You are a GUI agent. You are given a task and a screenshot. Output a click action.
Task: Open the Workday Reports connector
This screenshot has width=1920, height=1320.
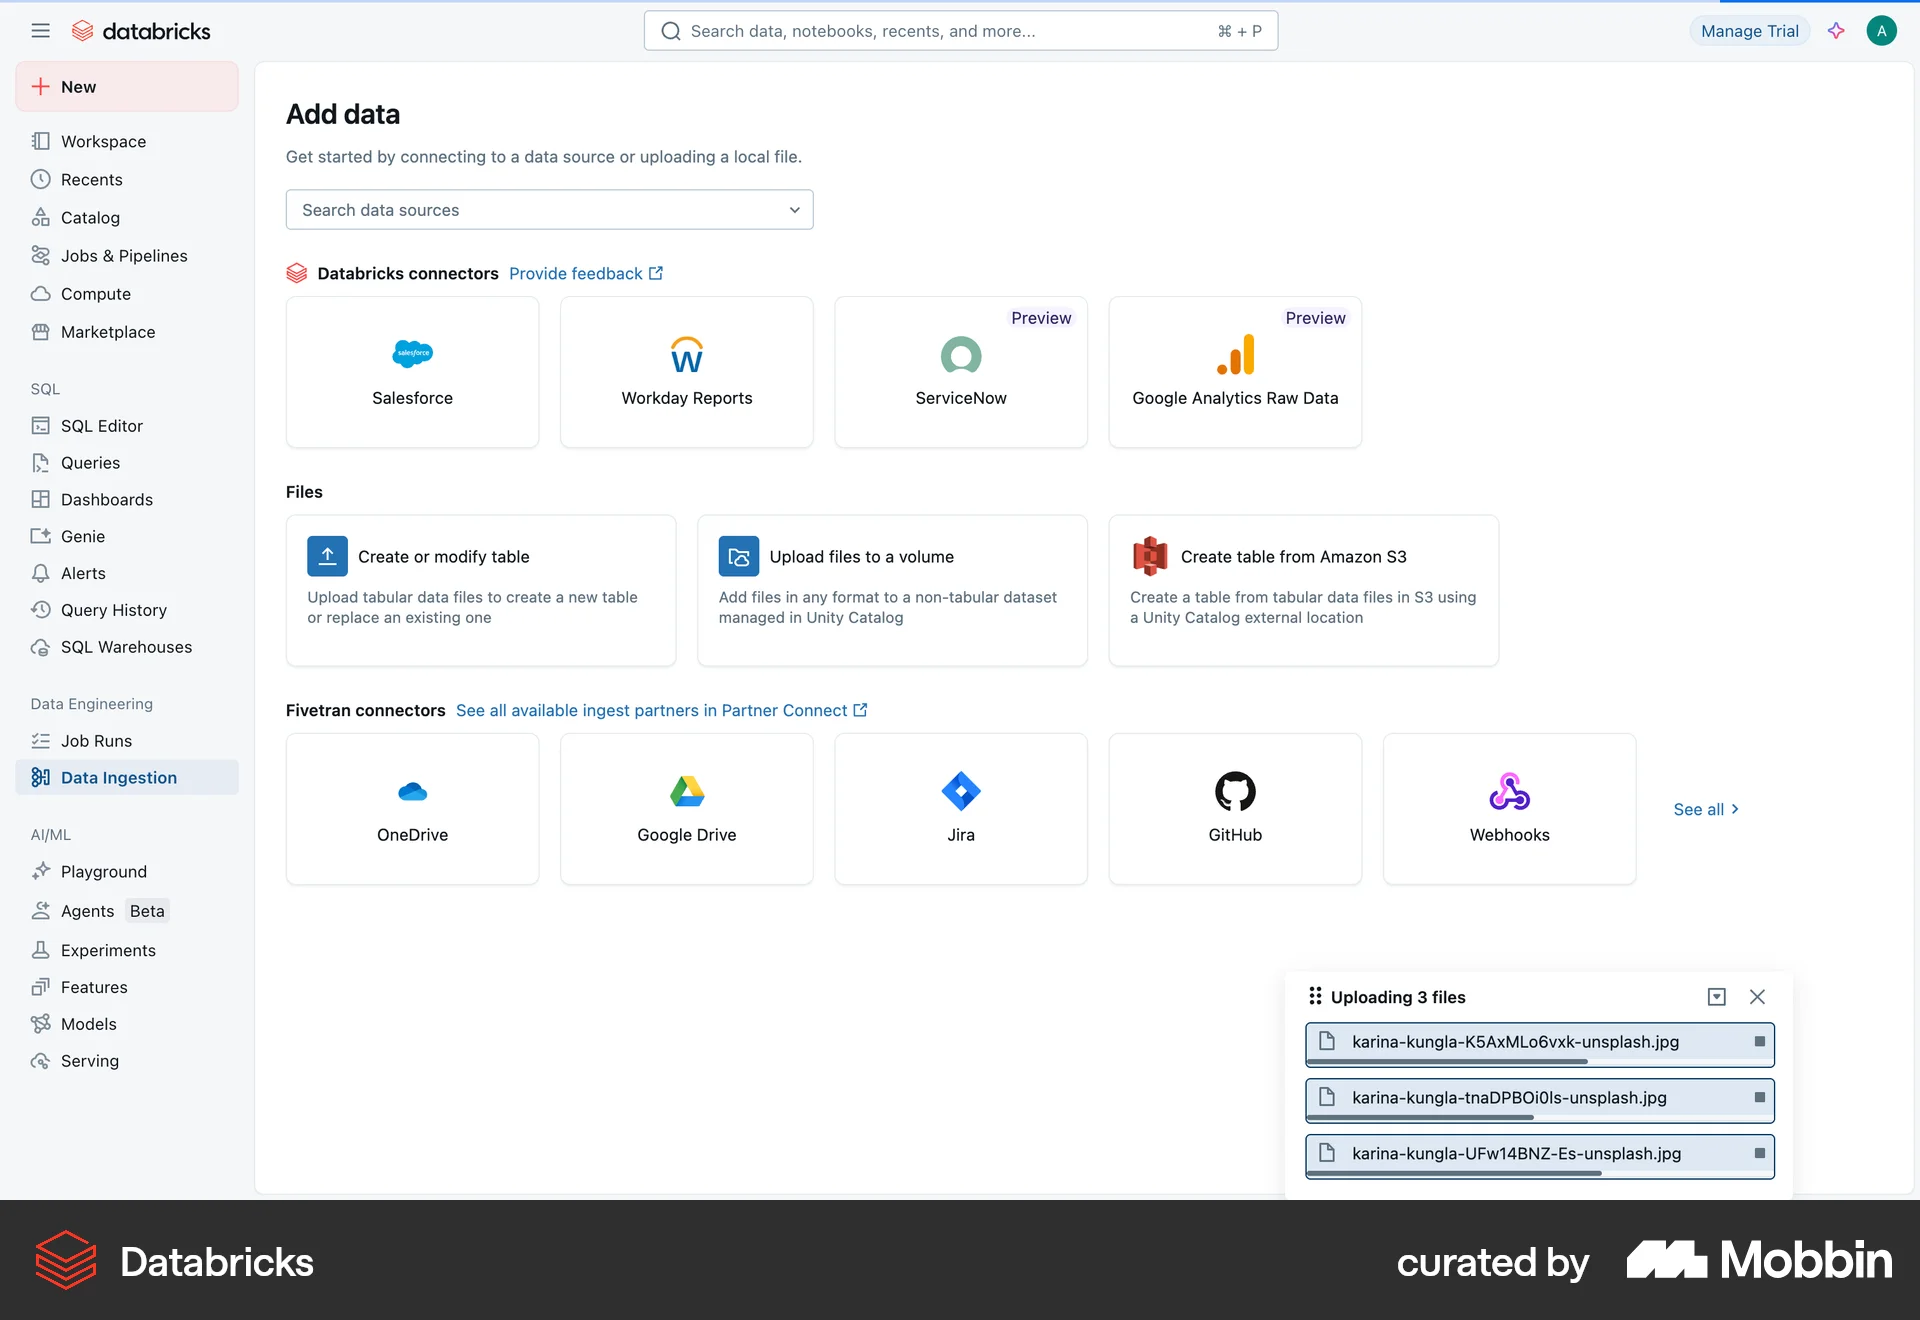click(x=686, y=372)
